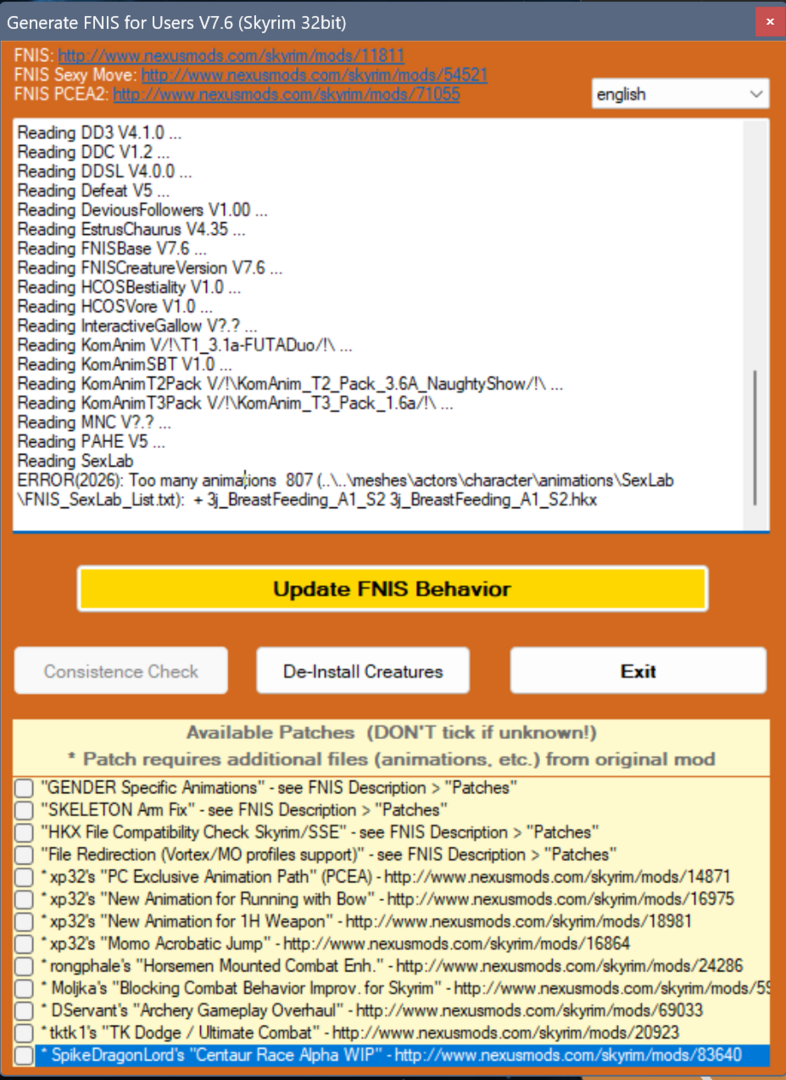
Task: Click the De-Install Creatures button
Action: tap(363, 671)
